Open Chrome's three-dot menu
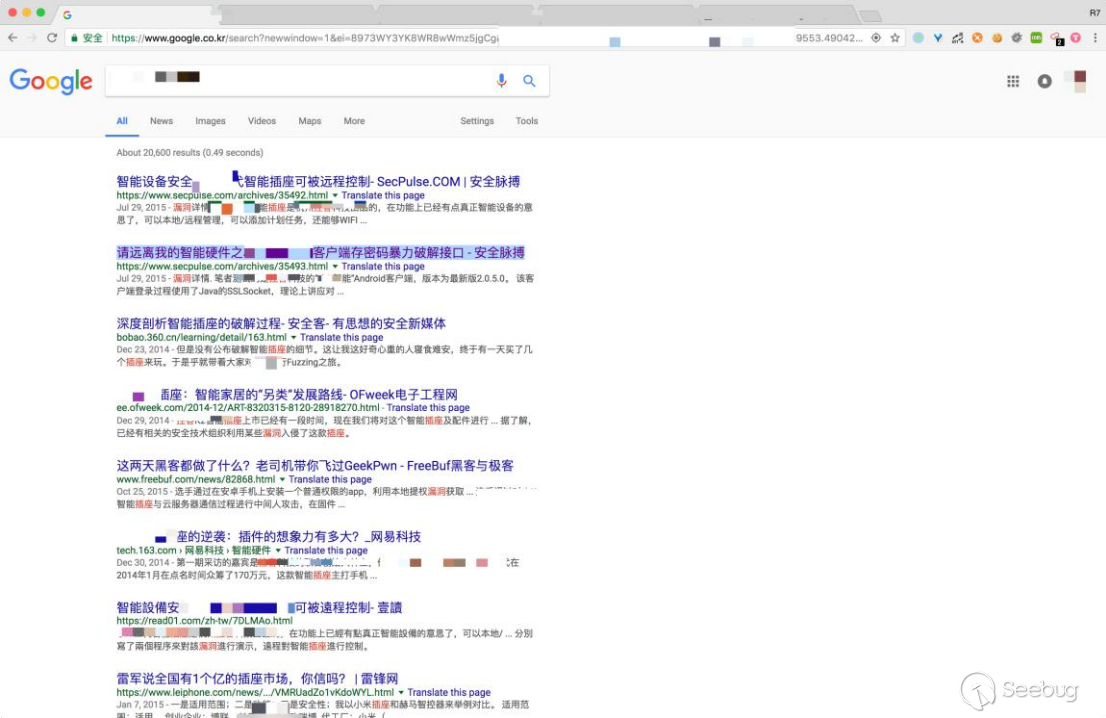 1095,38
